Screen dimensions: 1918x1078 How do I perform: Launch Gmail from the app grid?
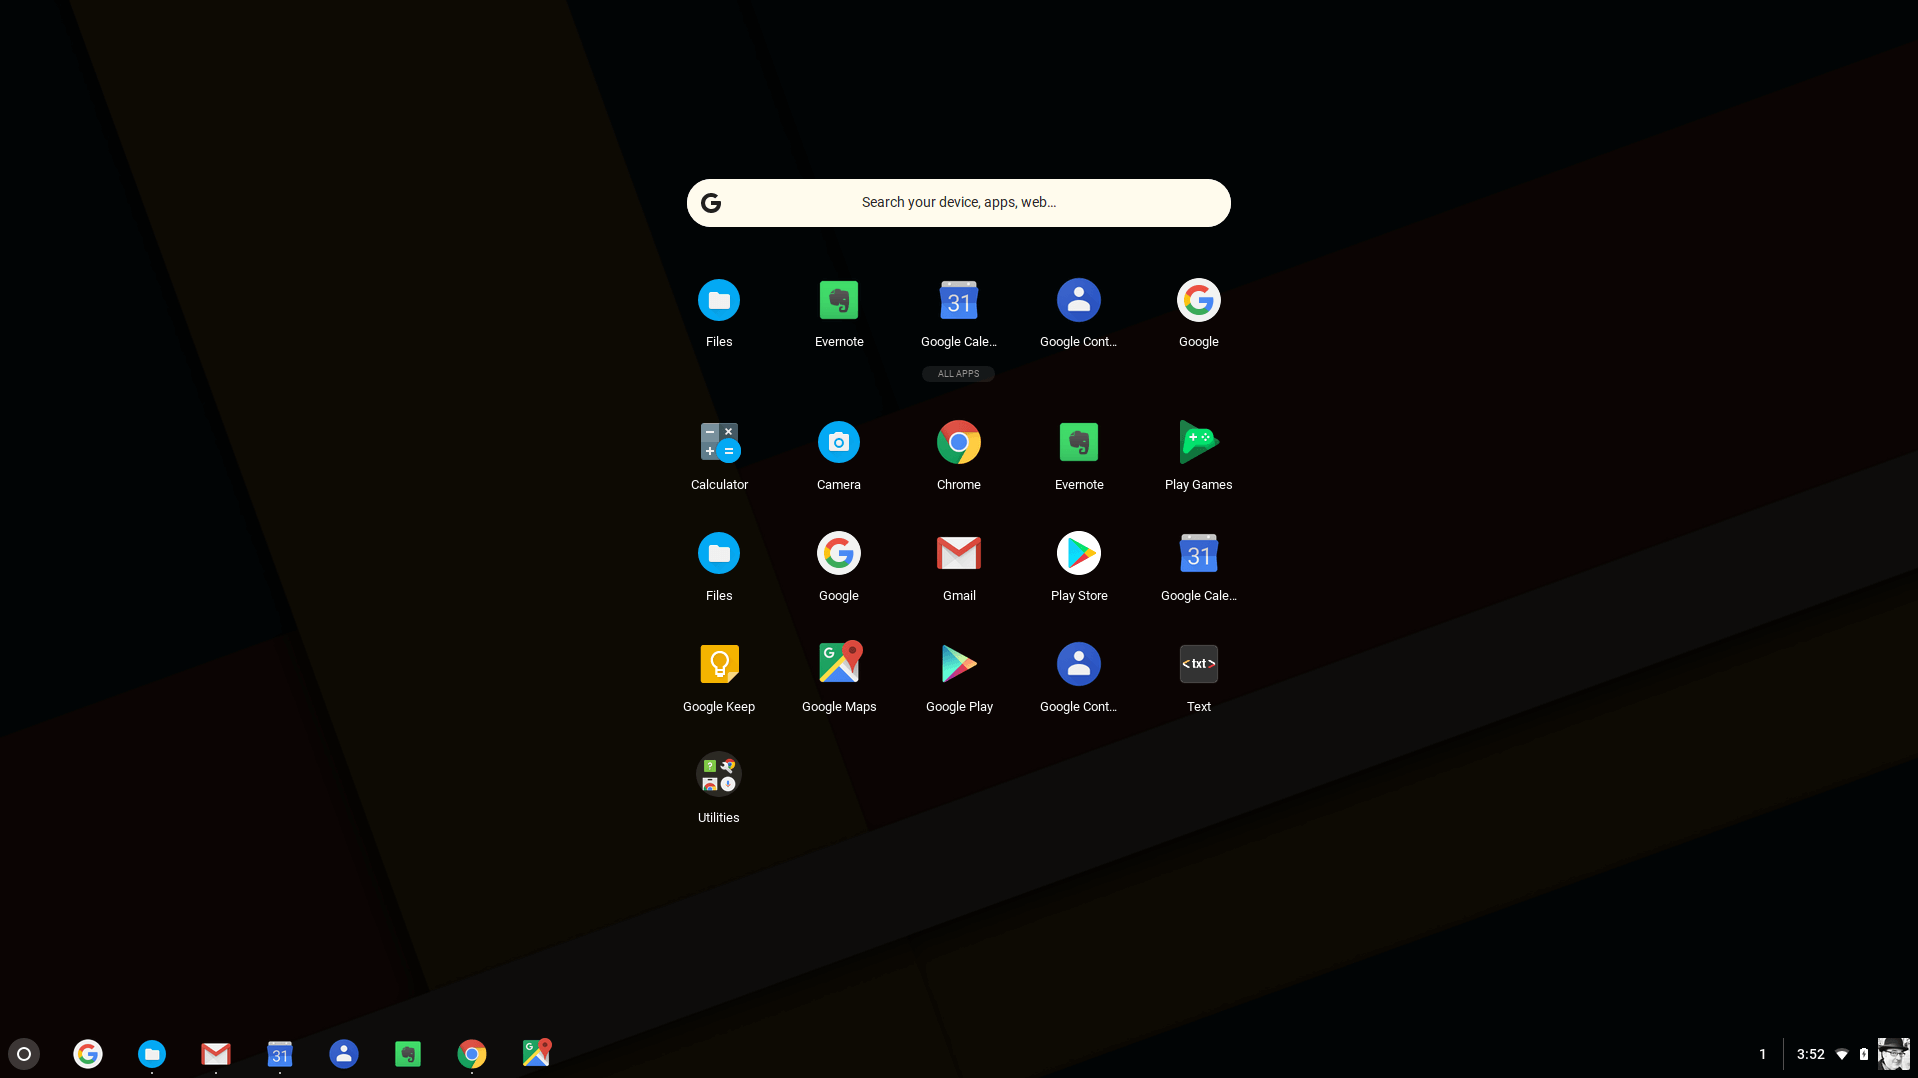[959, 553]
